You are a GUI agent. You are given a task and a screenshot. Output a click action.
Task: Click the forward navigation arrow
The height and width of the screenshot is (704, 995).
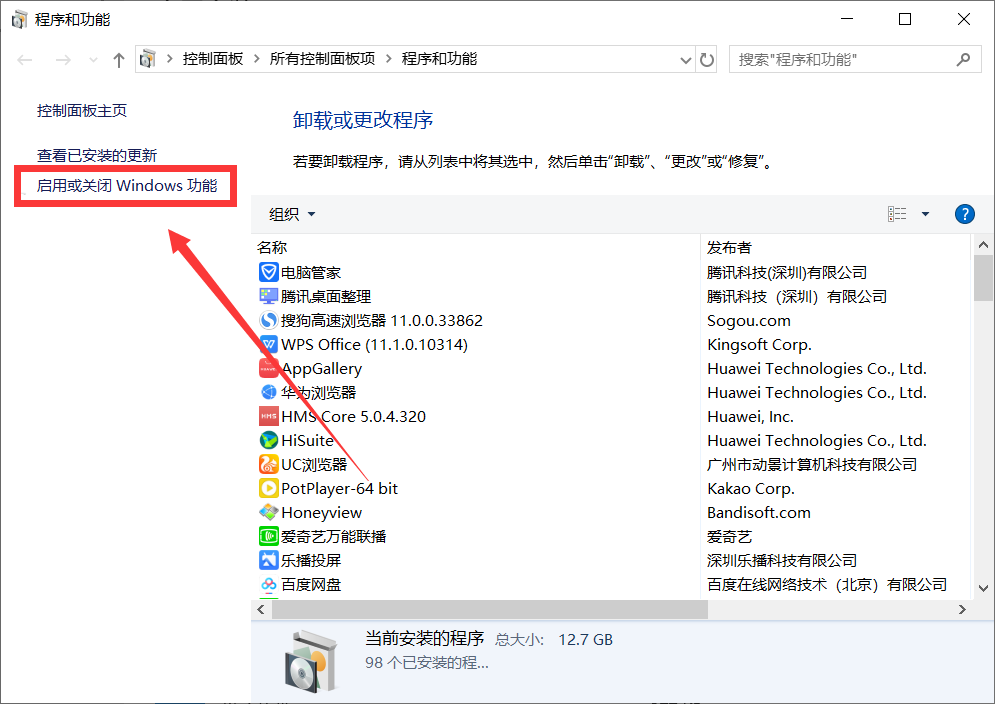[x=63, y=60]
